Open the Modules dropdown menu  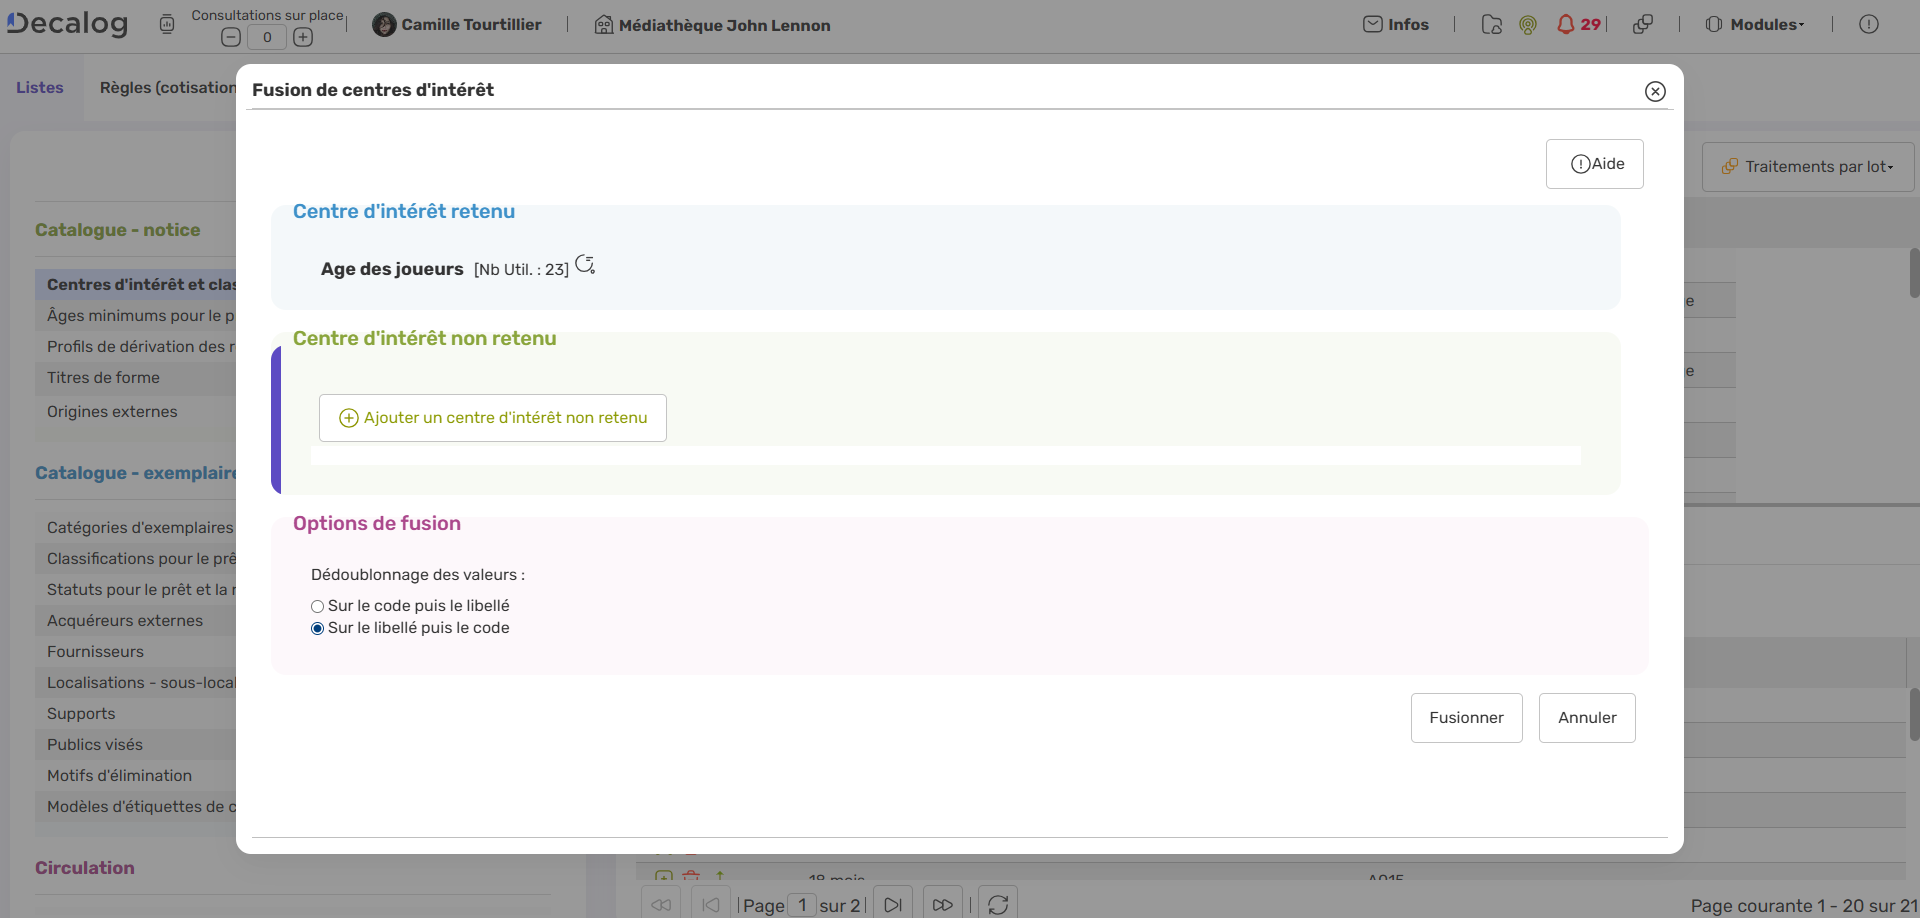pyautogui.click(x=1755, y=24)
